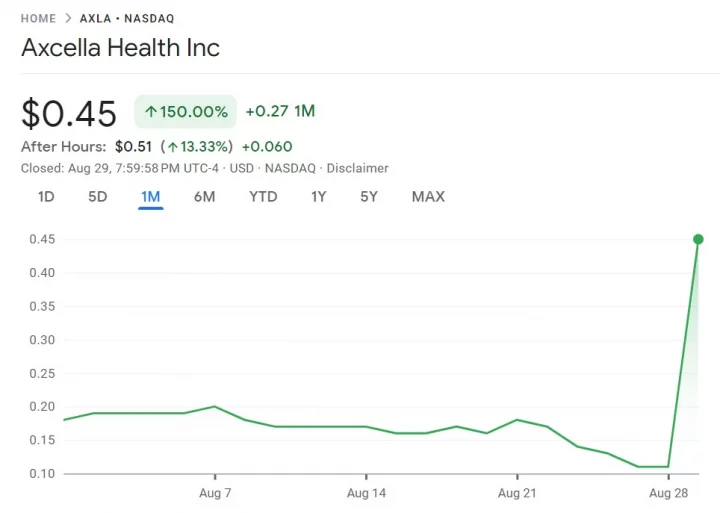Image resolution: width=720 pixels, height=513 pixels.
Task: Click the after hours 13.33% change
Action: pyautogui.click(x=197, y=147)
